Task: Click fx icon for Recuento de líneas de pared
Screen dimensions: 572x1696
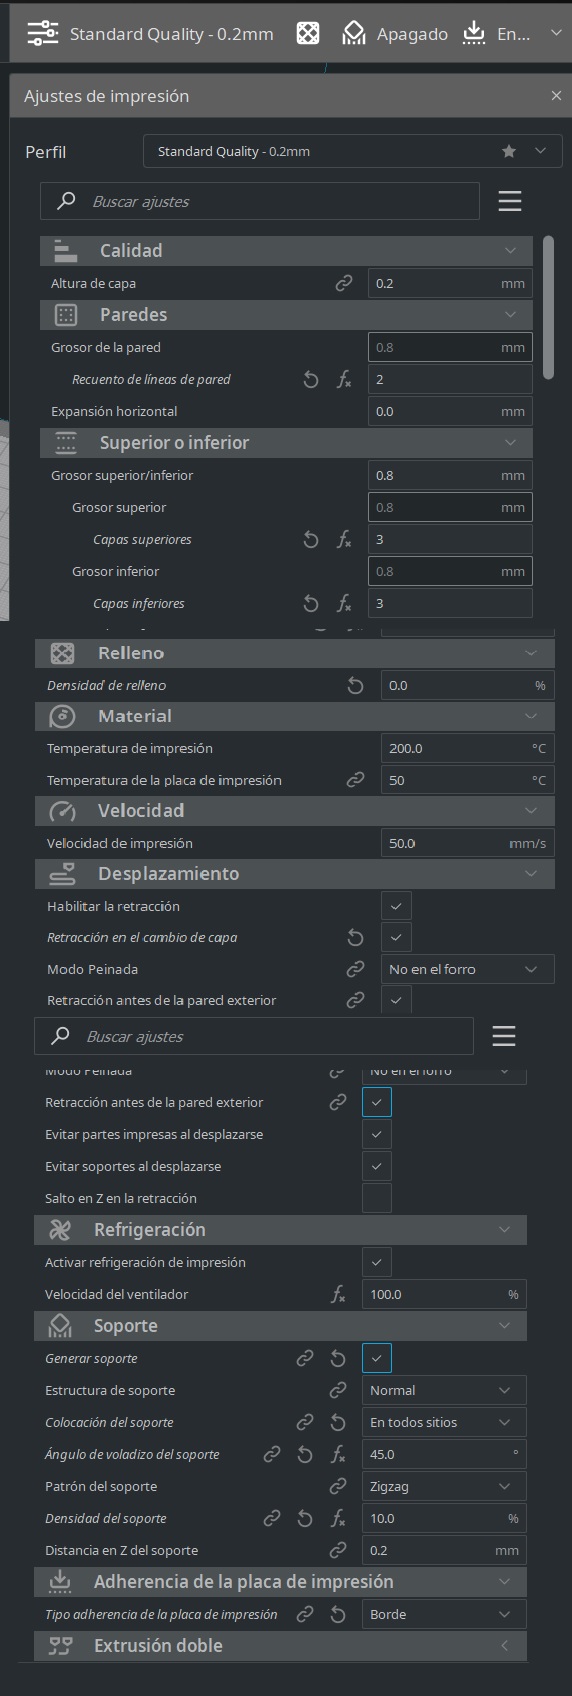Action: click(x=344, y=379)
